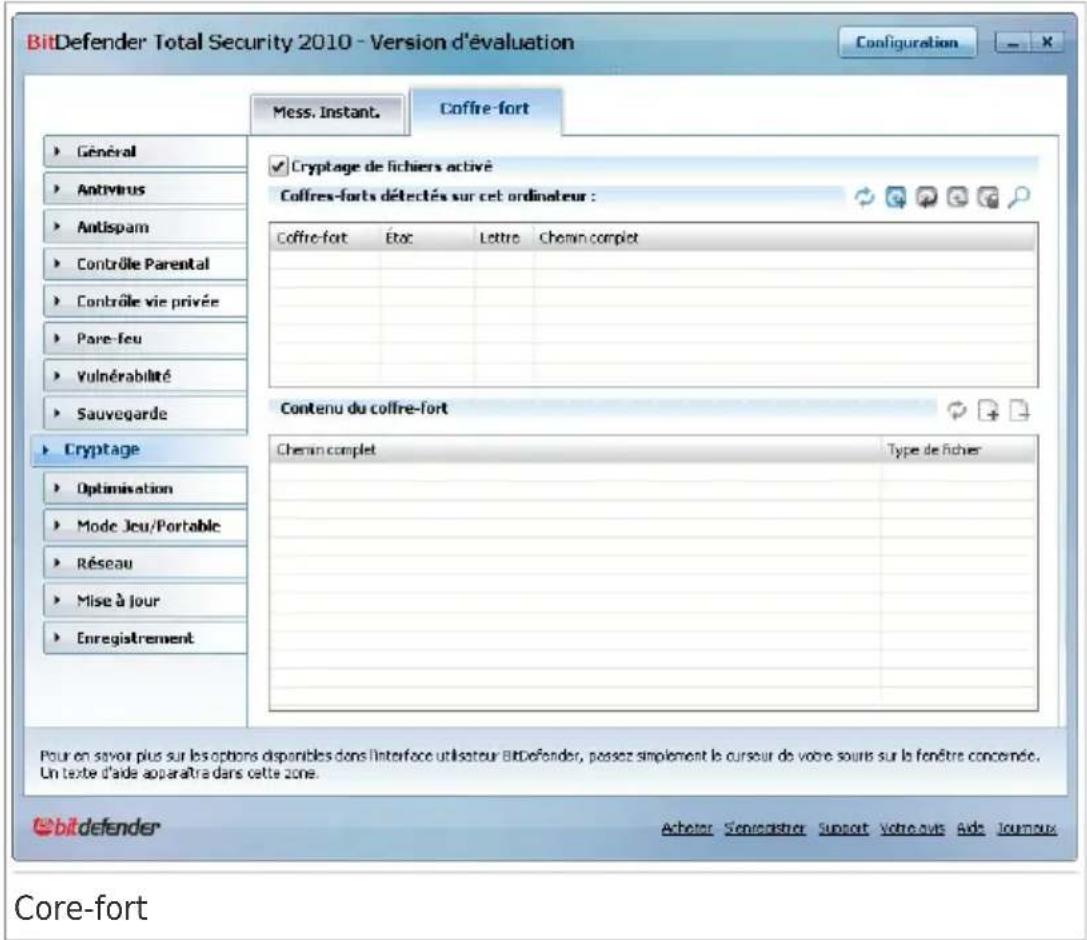
Task: Sort by the État column header
Action: click(427, 238)
